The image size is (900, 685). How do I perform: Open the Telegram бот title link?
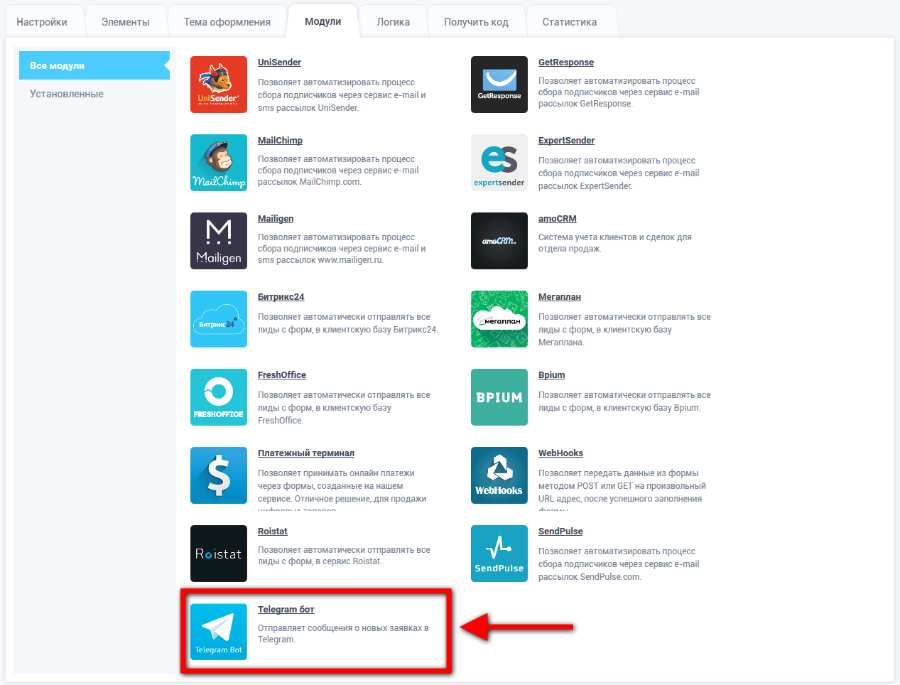(x=286, y=609)
